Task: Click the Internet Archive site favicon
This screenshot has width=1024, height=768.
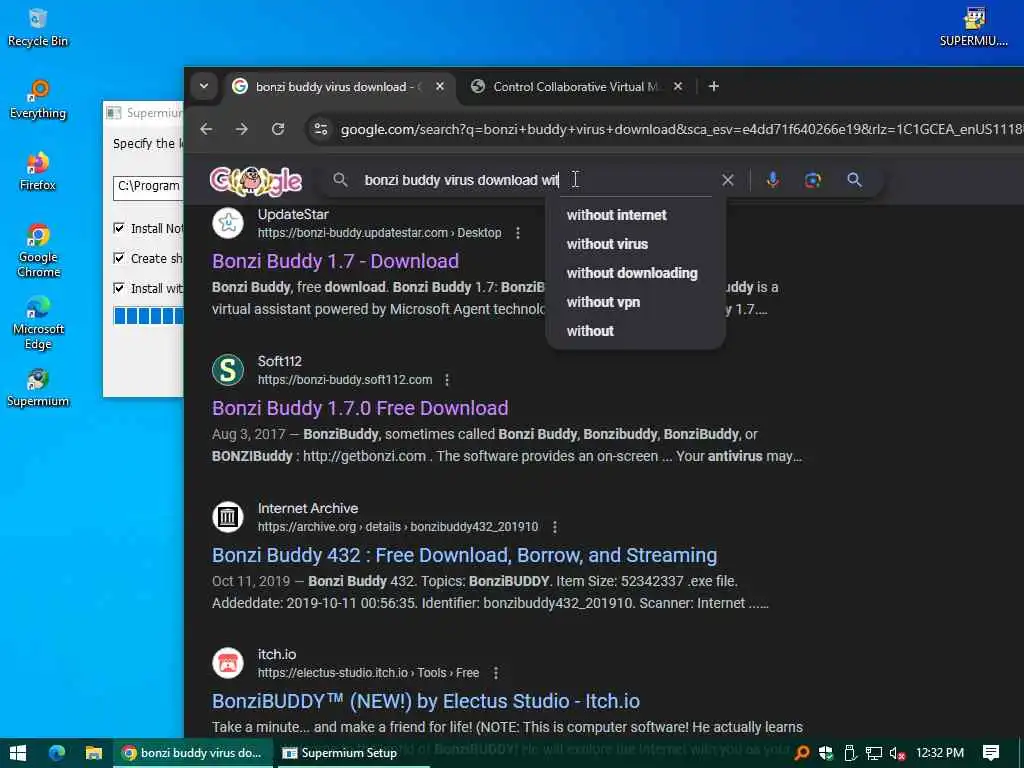Action: tap(228, 517)
